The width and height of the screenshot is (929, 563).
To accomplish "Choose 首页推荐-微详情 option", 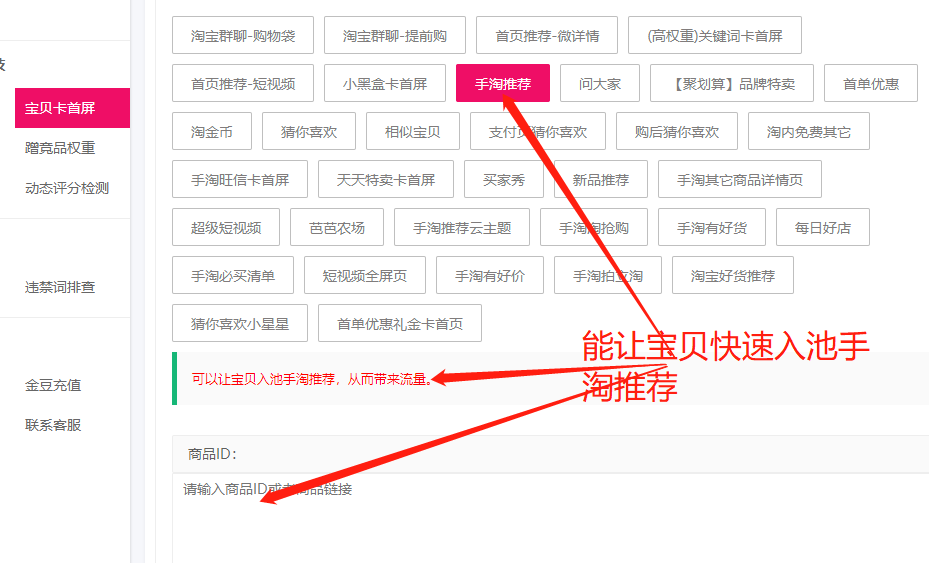I will click(x=547, y=36).
